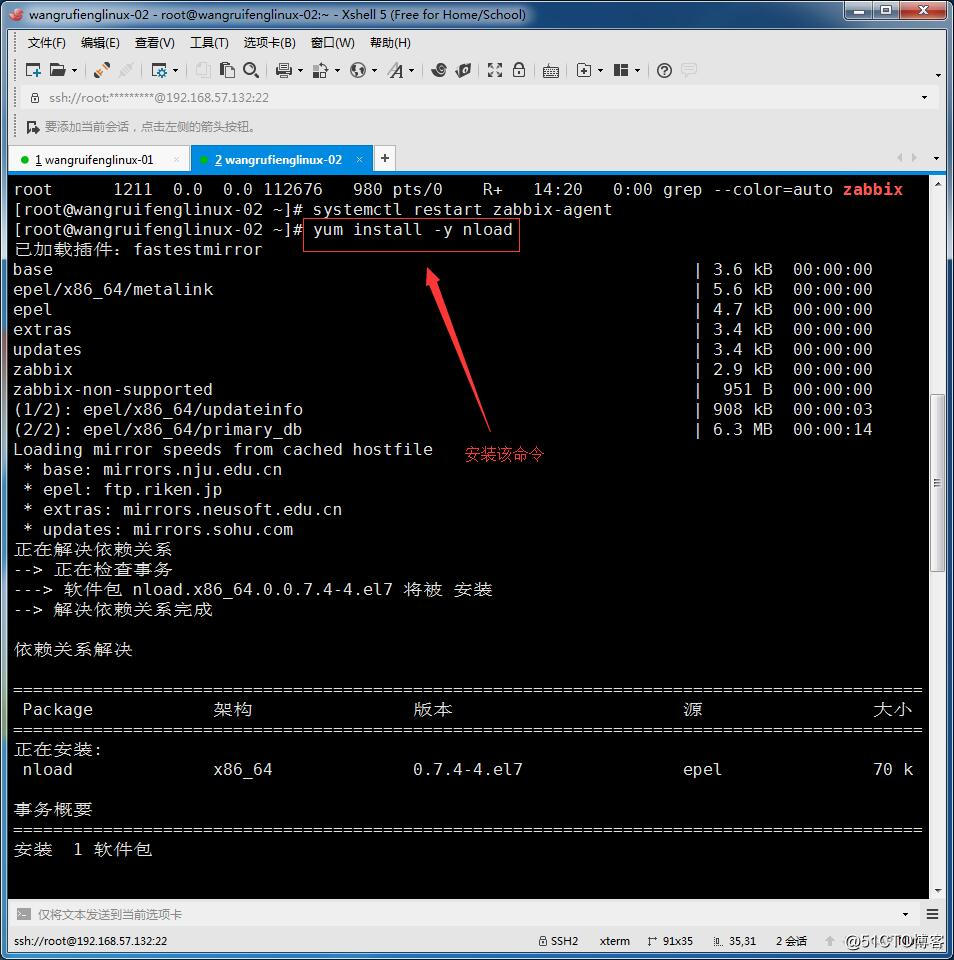The height and width of the screenshot is (960, 954).
Task: Click the plus button to add tab
Action: point(385,158)
